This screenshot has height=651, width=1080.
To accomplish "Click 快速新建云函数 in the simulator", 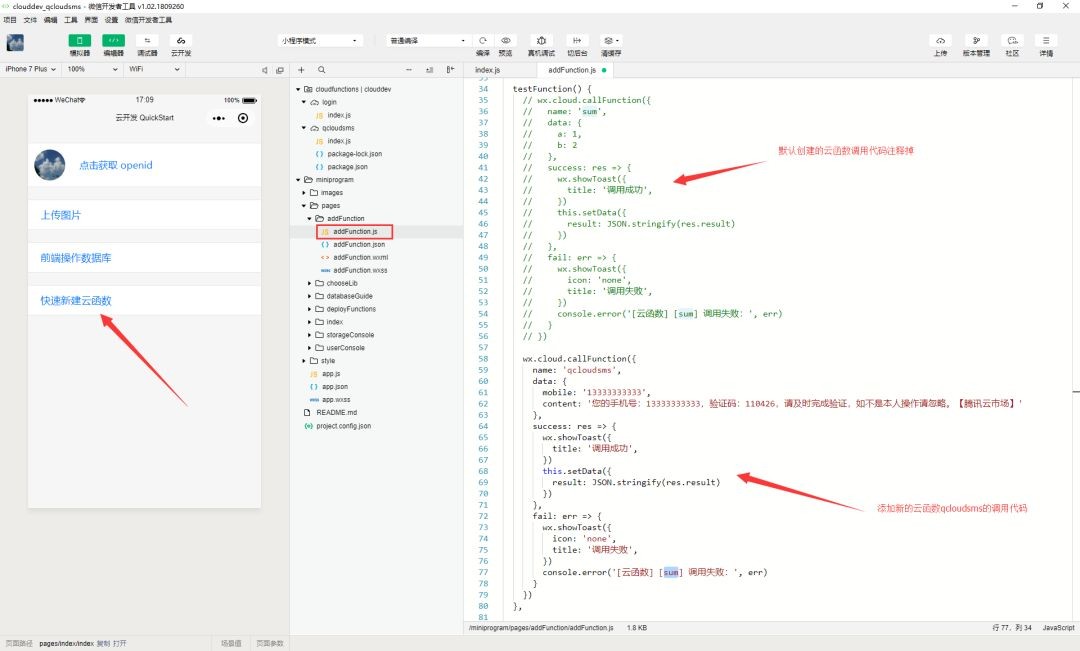I will pyautogui.click(x=76, y=300).
